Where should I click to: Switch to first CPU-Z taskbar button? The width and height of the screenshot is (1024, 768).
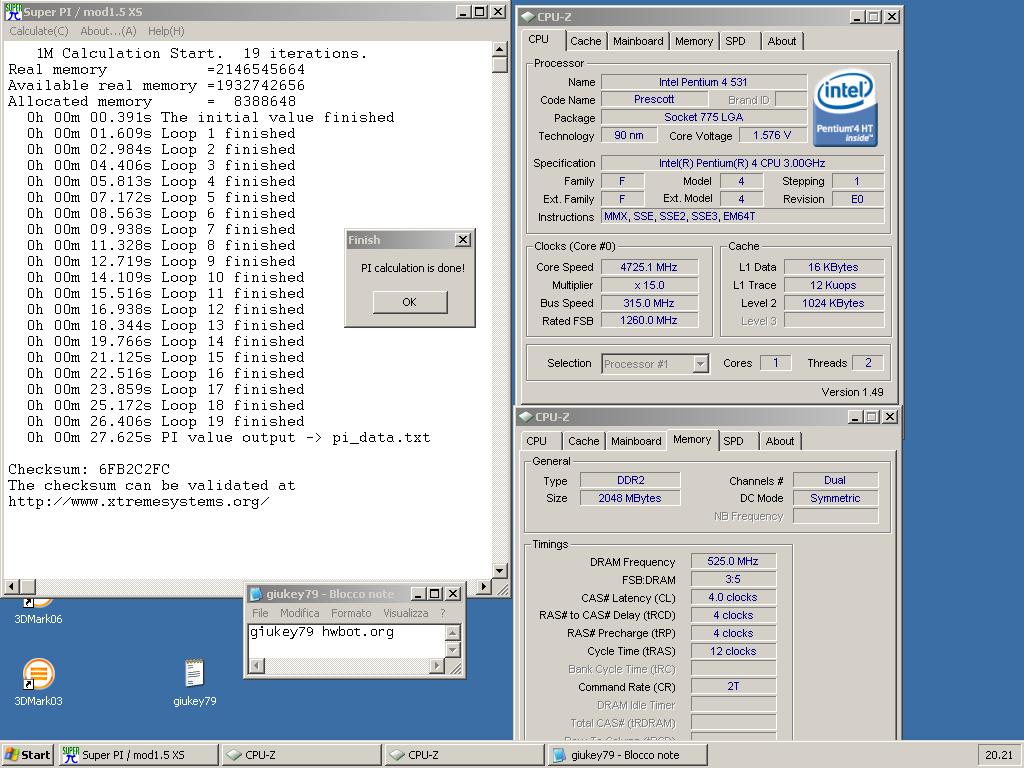point(302,754)
